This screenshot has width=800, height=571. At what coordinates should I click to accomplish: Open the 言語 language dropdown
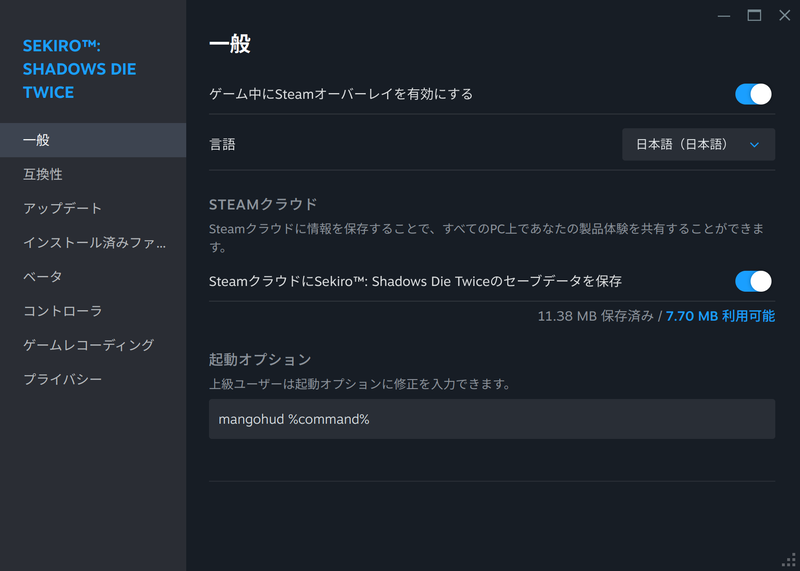pos(698,144)
